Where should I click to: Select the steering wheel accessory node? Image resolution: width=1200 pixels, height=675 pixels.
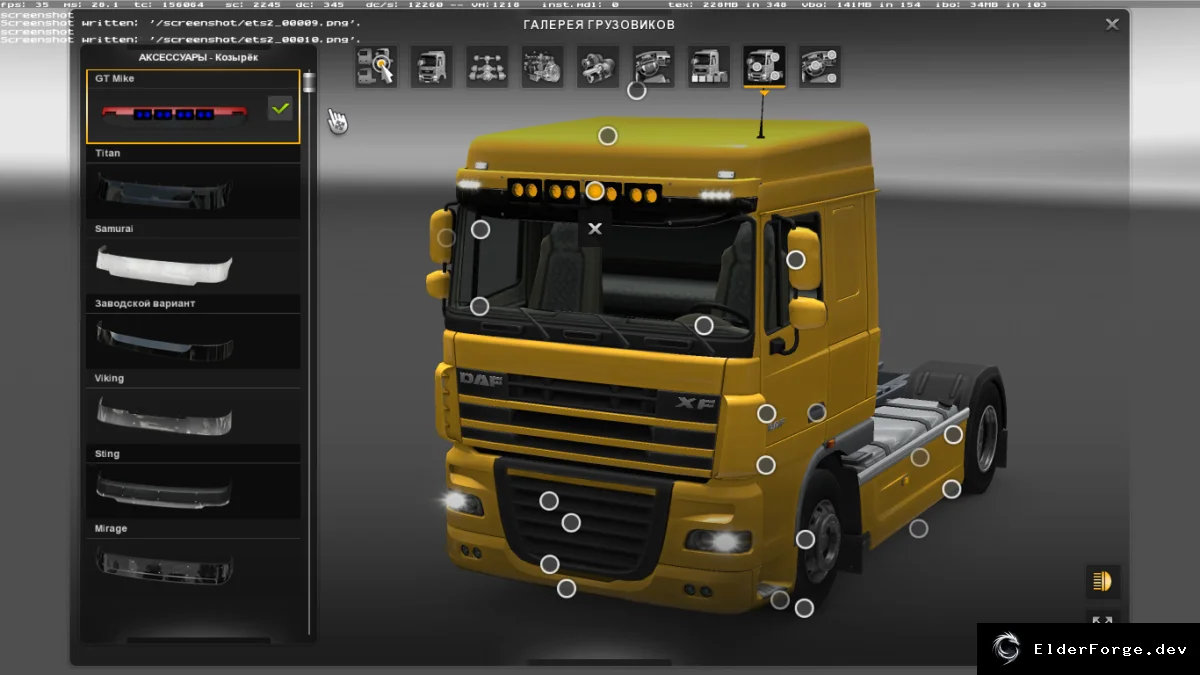pos(704,325)
